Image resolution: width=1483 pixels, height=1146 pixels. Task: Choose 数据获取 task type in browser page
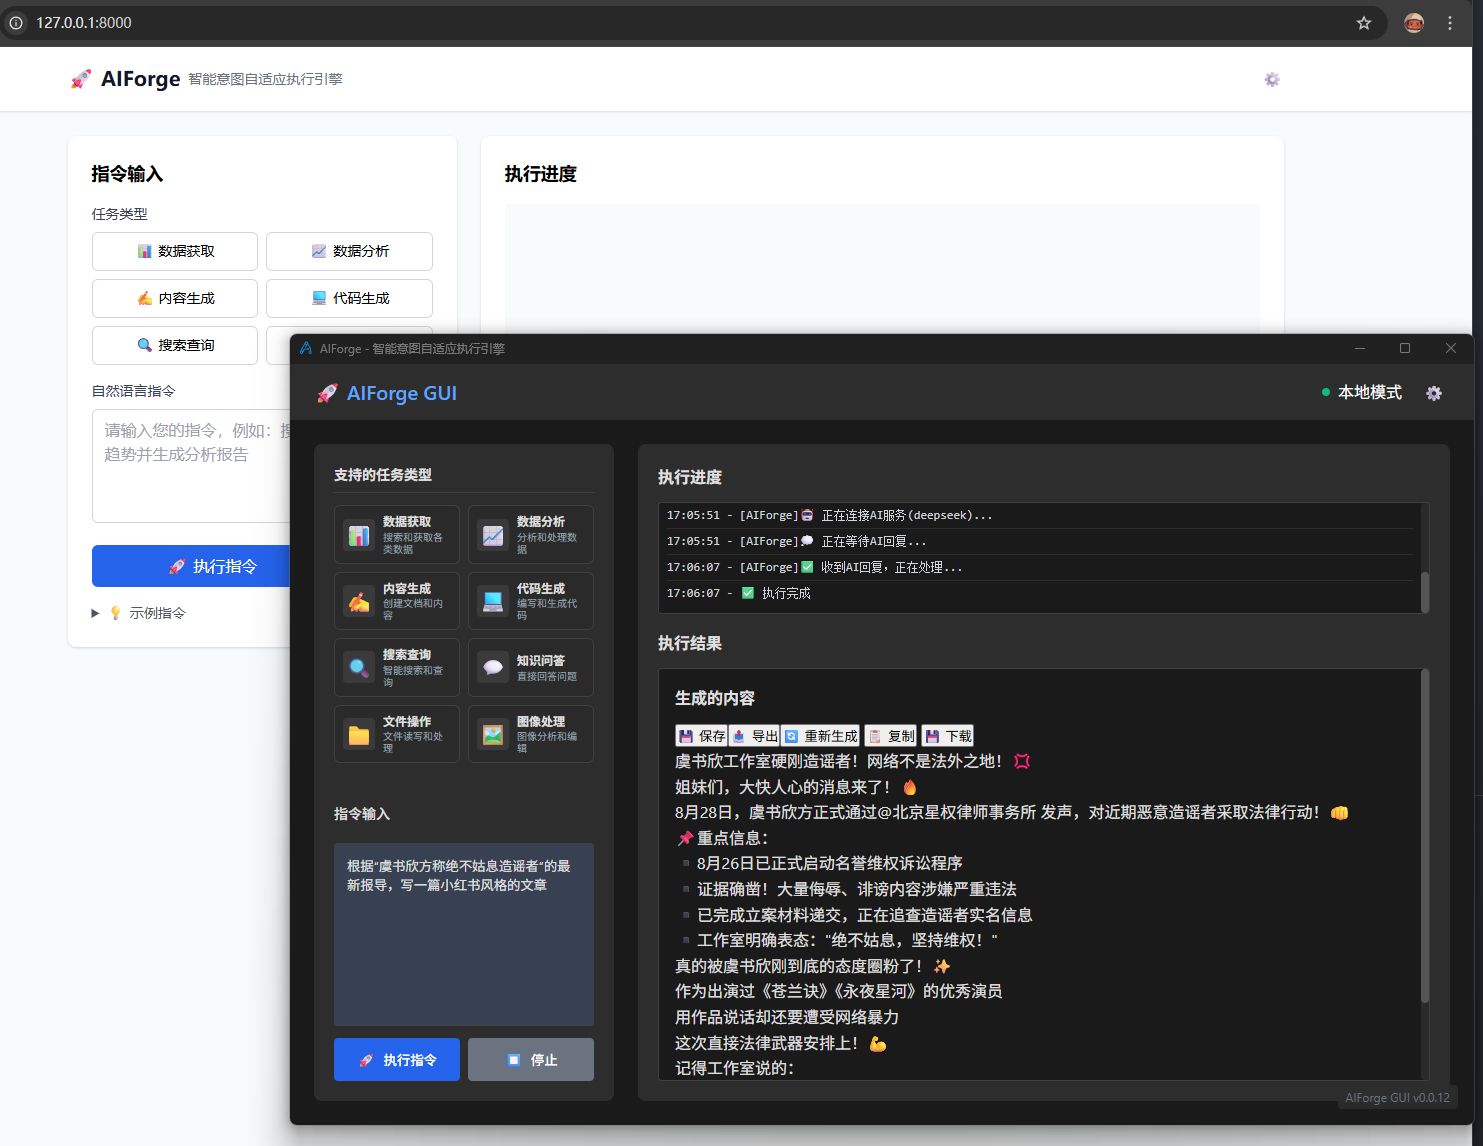click(x=175, y=251)
